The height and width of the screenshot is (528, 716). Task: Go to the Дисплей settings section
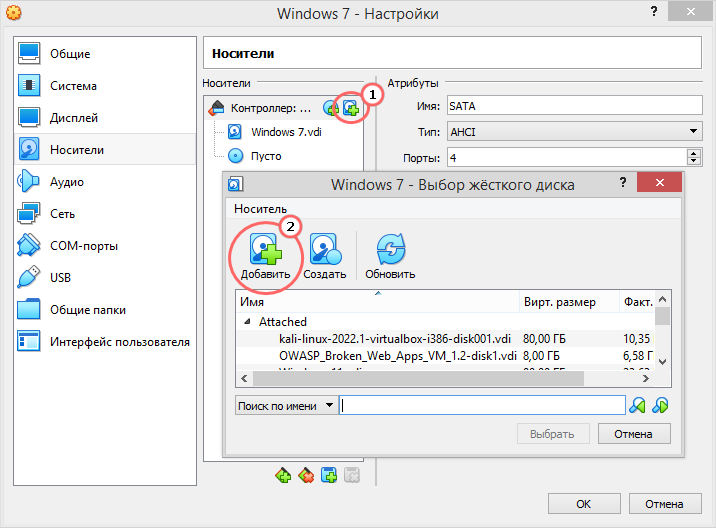(105, 117)
